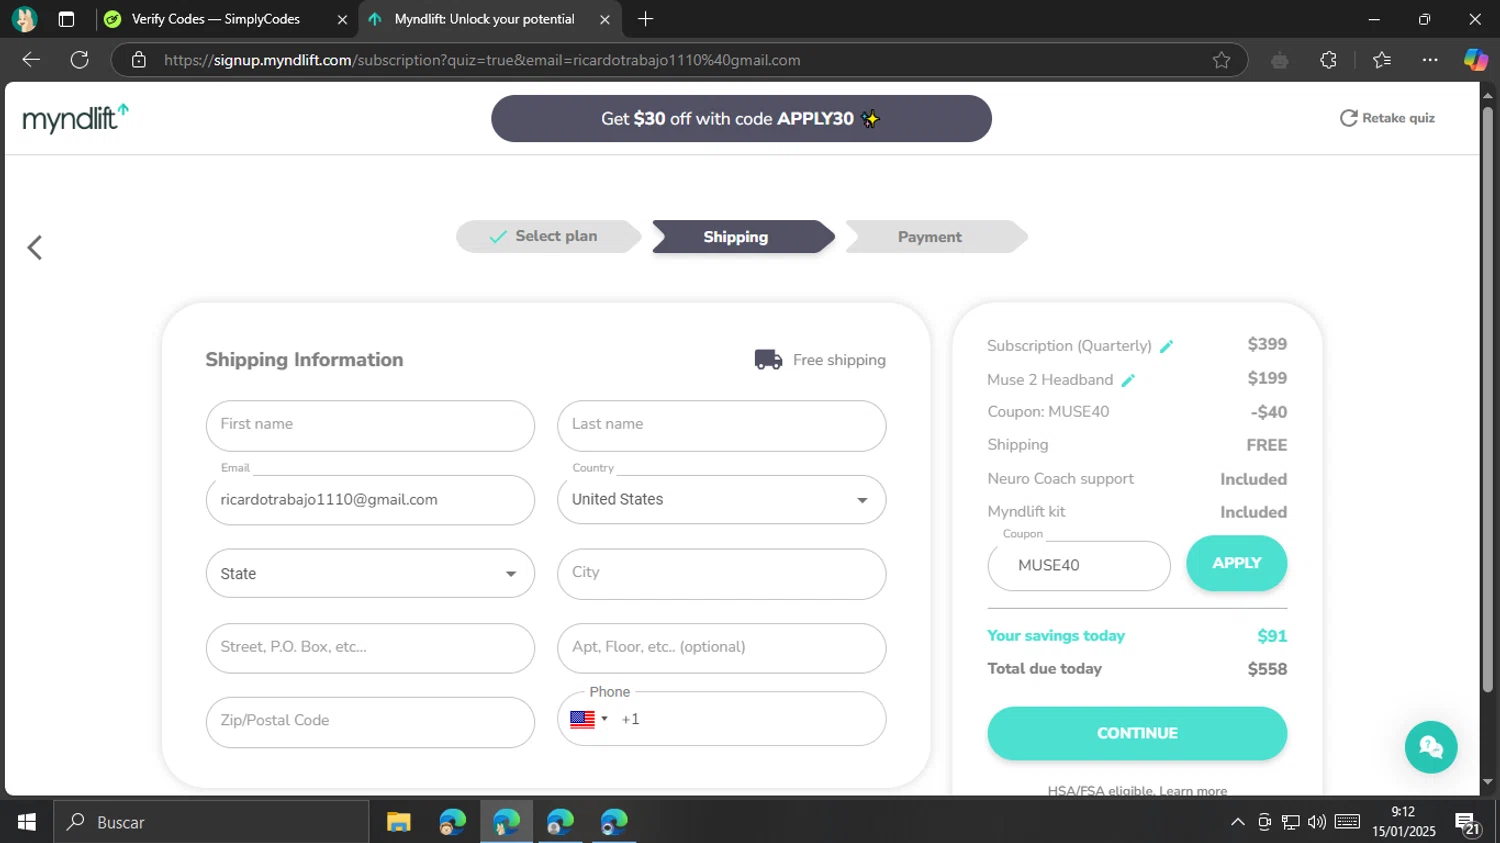1500x843 pixels.
Task: Open browser settings and more menu
Action: [x=1430, y=60]
